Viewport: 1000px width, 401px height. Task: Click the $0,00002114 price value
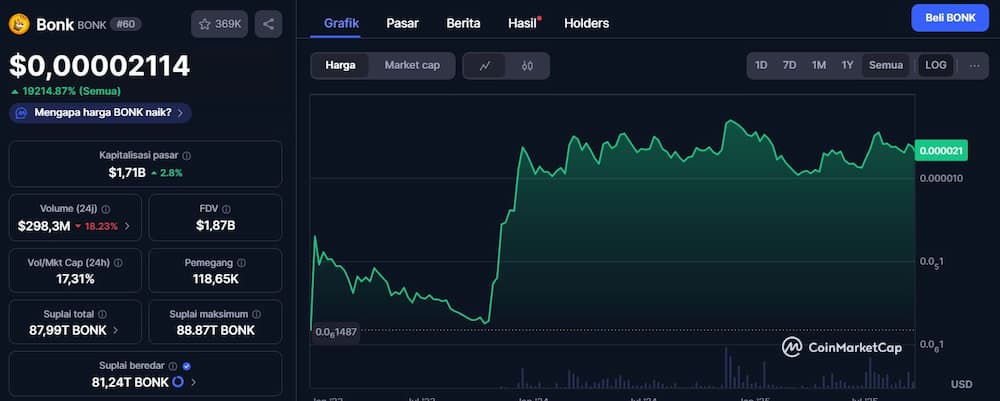[99, 66]
